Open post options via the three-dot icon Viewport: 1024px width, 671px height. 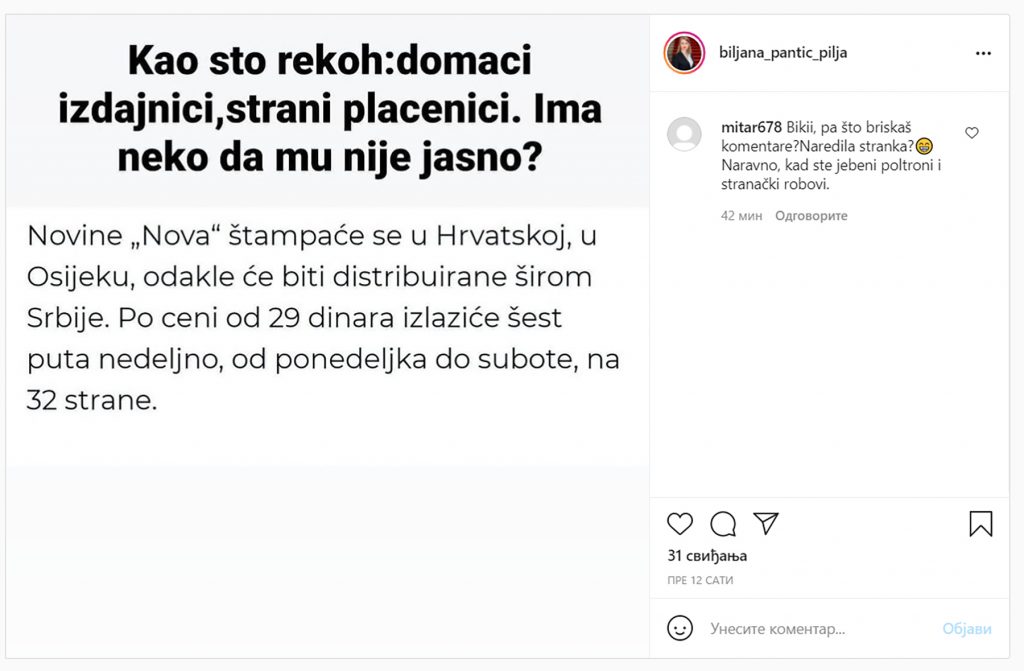coord(984,52)
